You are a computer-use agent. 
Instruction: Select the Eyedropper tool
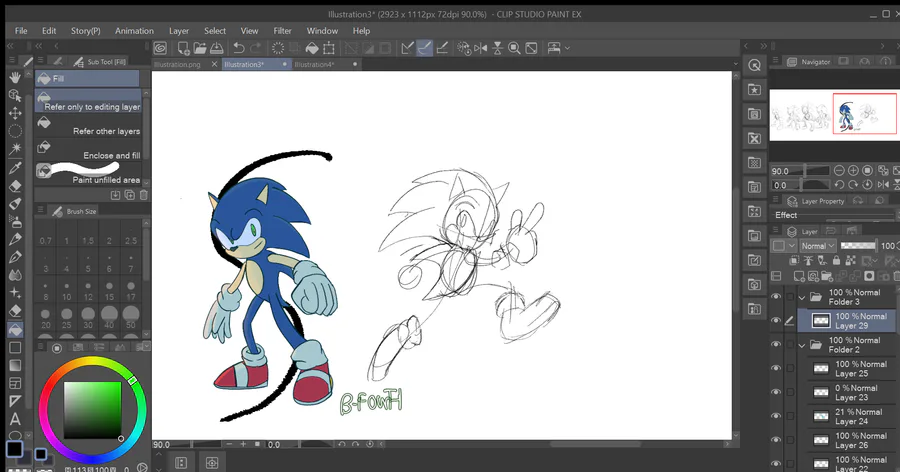pos(15,168)
